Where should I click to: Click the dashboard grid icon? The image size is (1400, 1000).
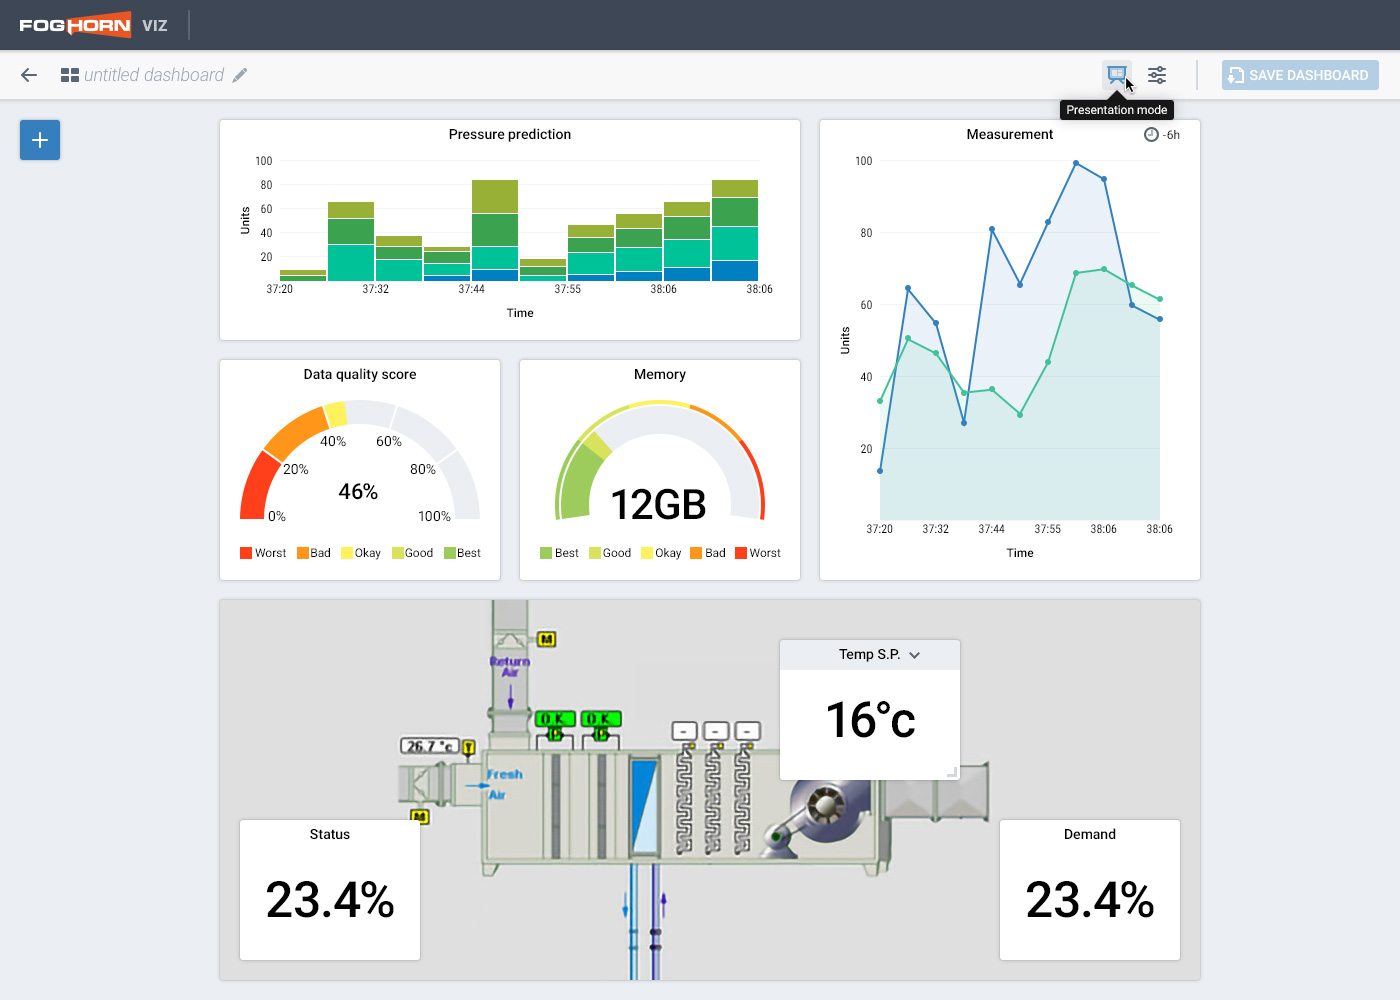(x=70, y=75)
